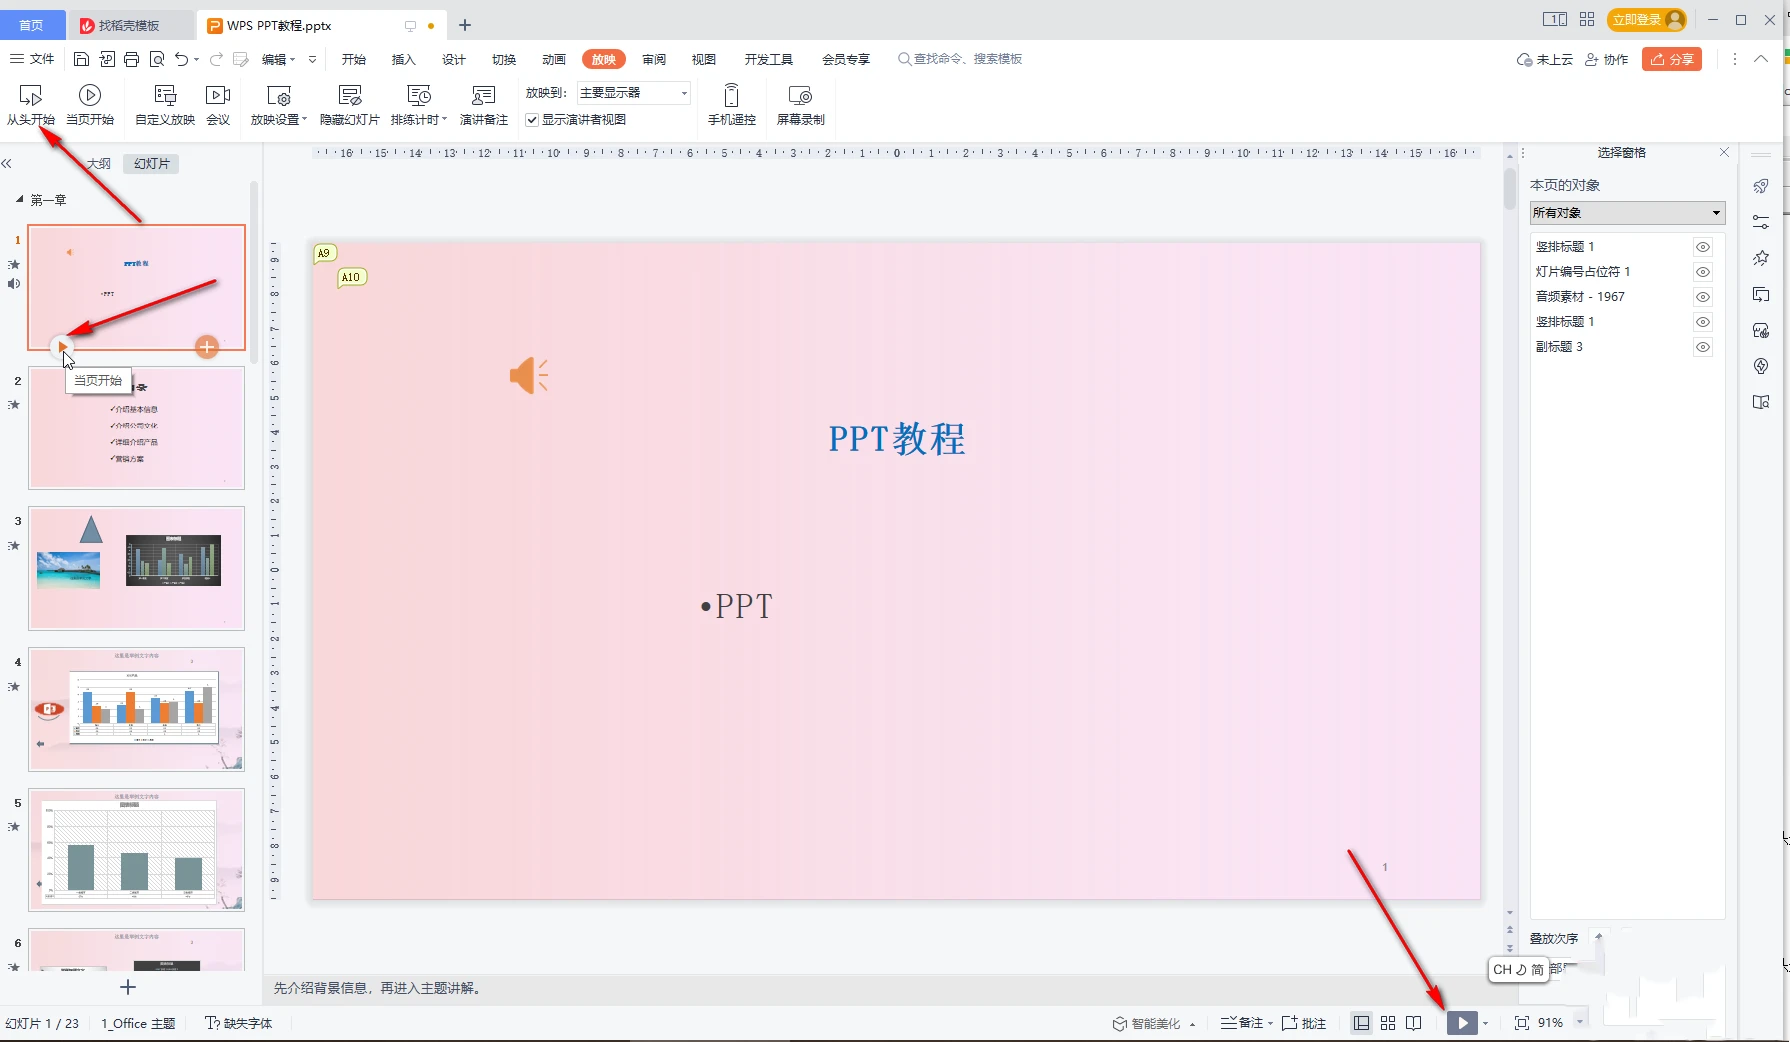
Task: Click the audio speaker icon on slide
Action: click(528, 376)
